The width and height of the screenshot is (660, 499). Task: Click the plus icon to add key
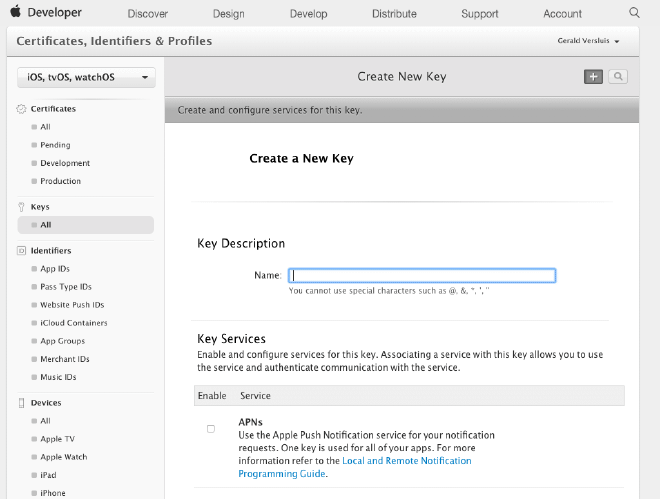593,77
